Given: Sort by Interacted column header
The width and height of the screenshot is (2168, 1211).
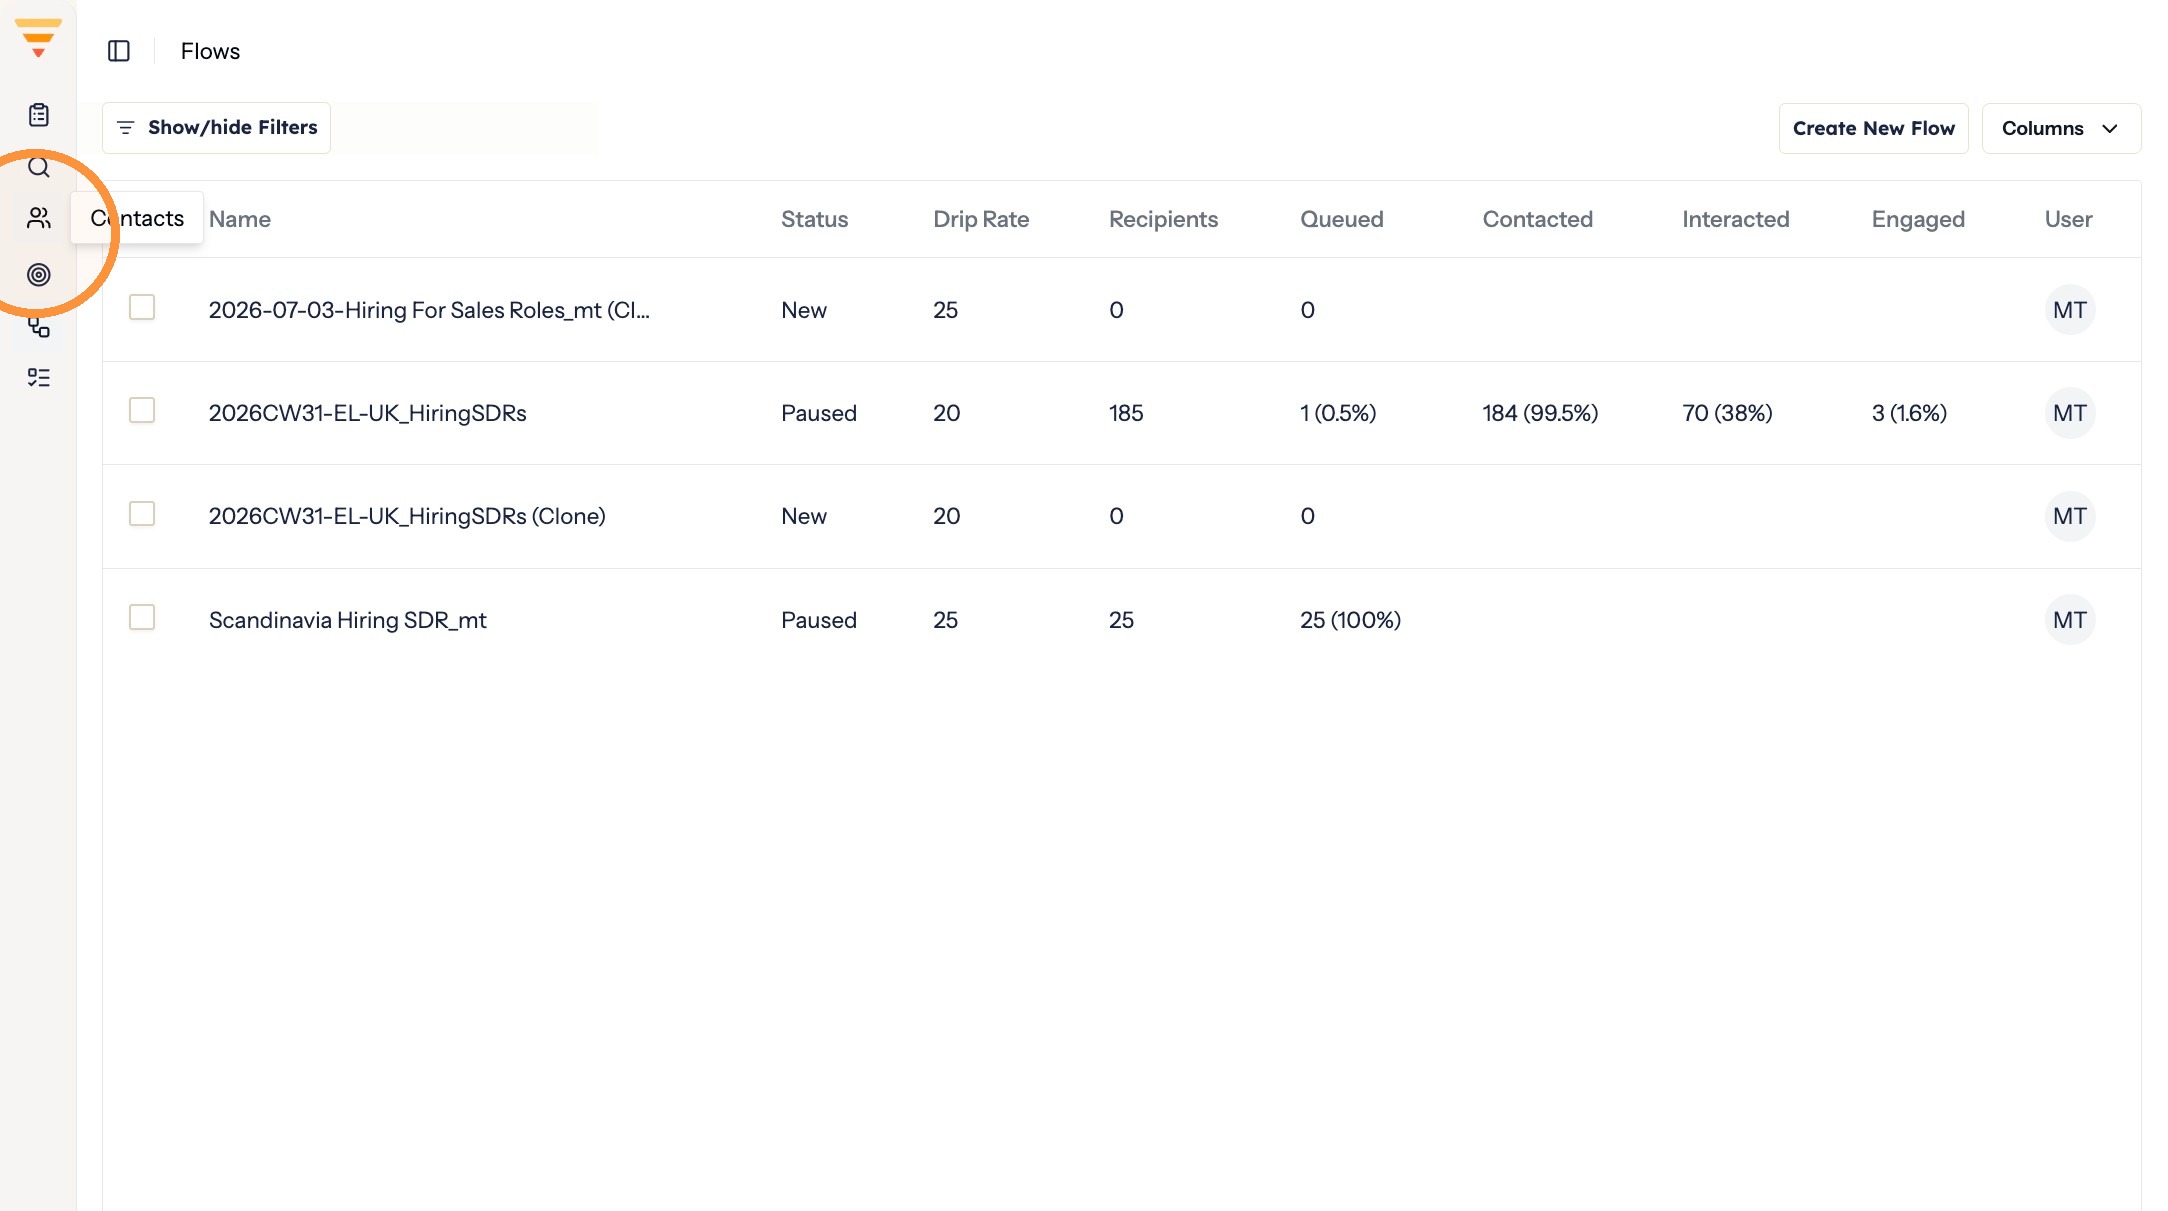Looking at the screenshot, I should click(1735, 219).
